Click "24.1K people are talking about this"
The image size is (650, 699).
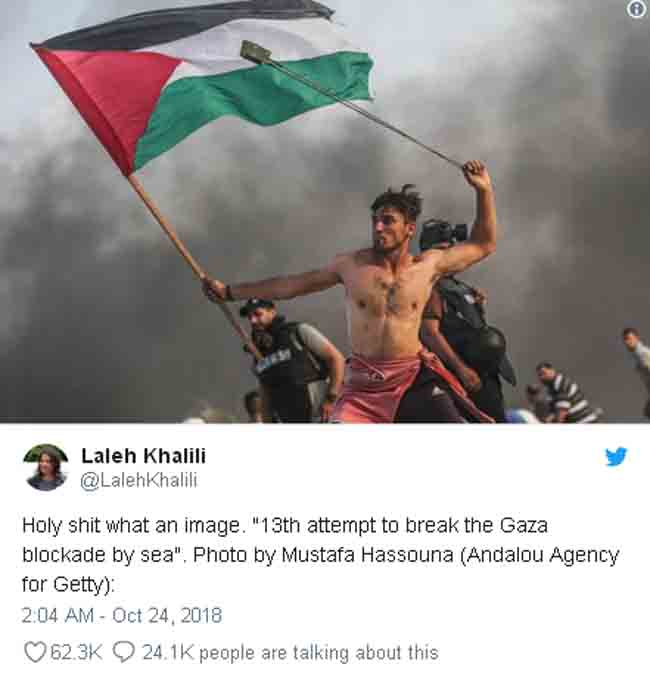coord(290,653)
